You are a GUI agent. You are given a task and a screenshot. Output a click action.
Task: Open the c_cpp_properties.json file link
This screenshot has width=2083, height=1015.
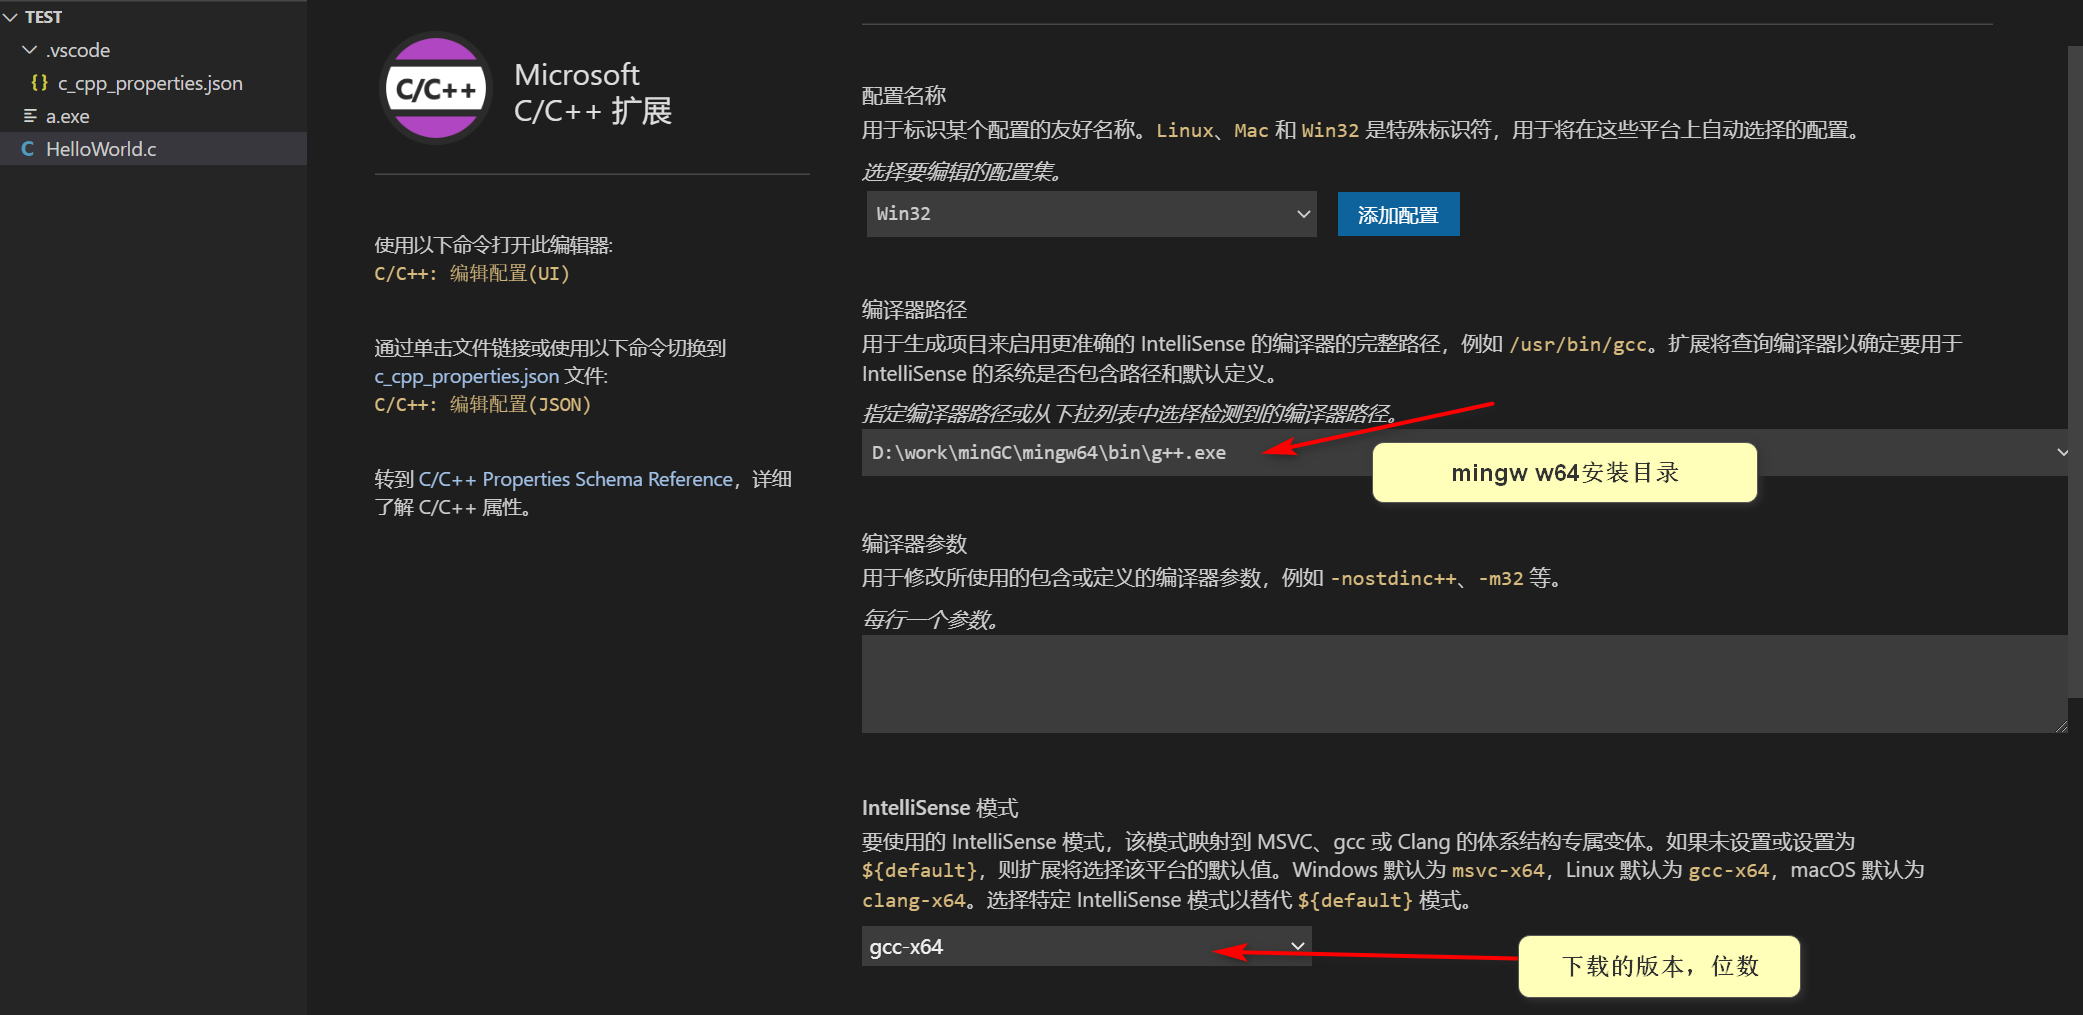tap(467, 376)
